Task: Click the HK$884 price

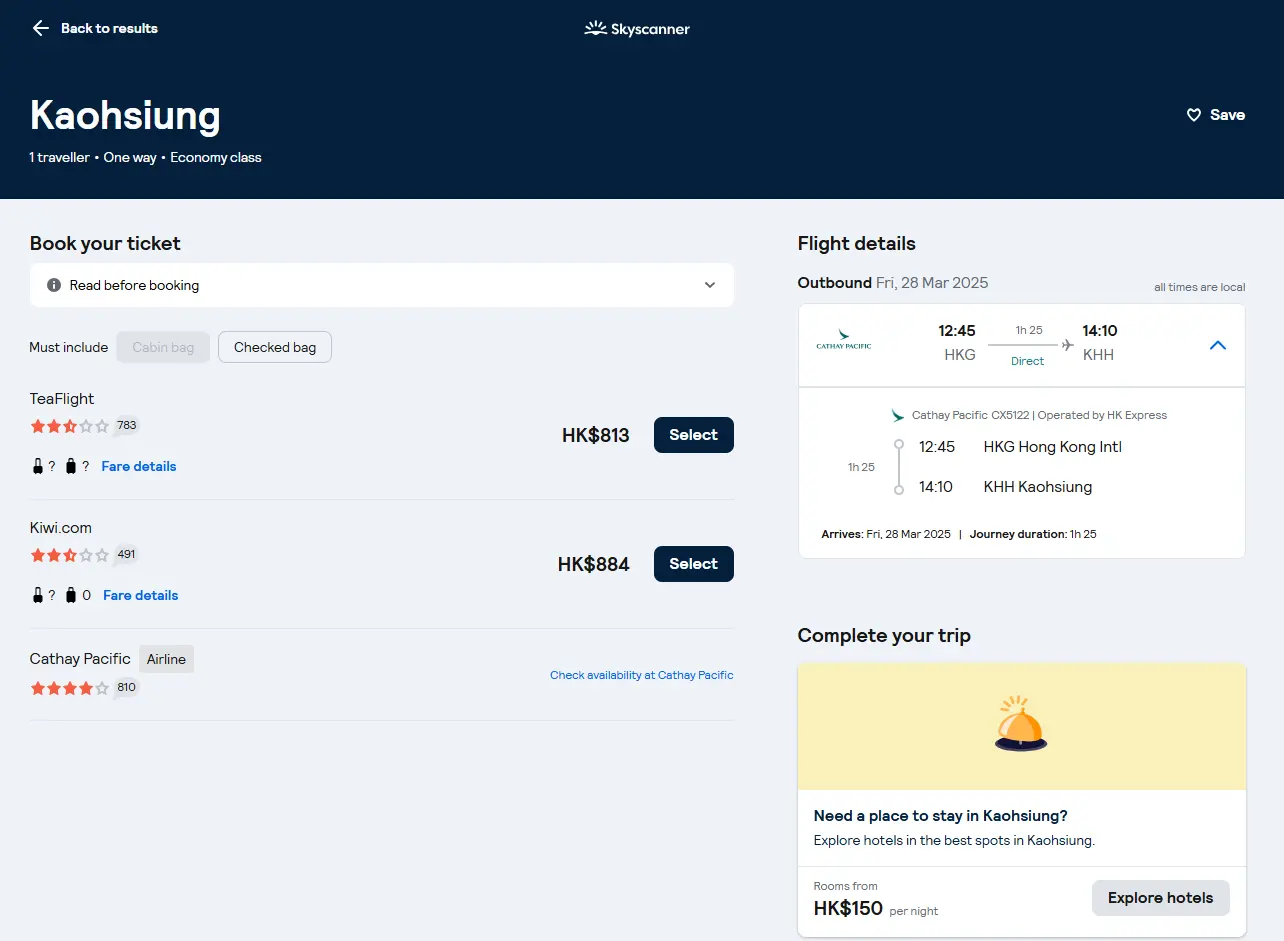Action: pos(594,564)
